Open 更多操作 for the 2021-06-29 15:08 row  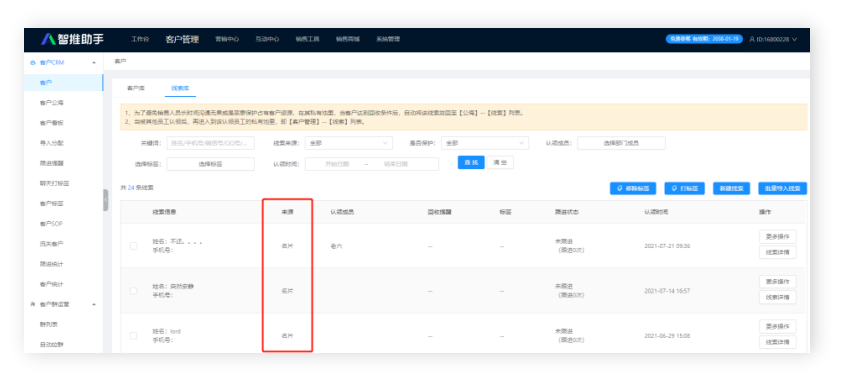[777, 326]
